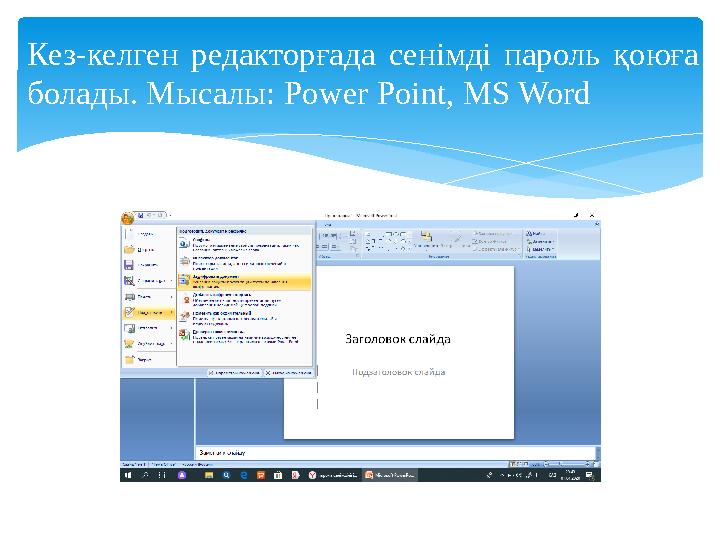Open the Заливка фигуры (Shape Fill) dropdown

(x=493, y=234)
